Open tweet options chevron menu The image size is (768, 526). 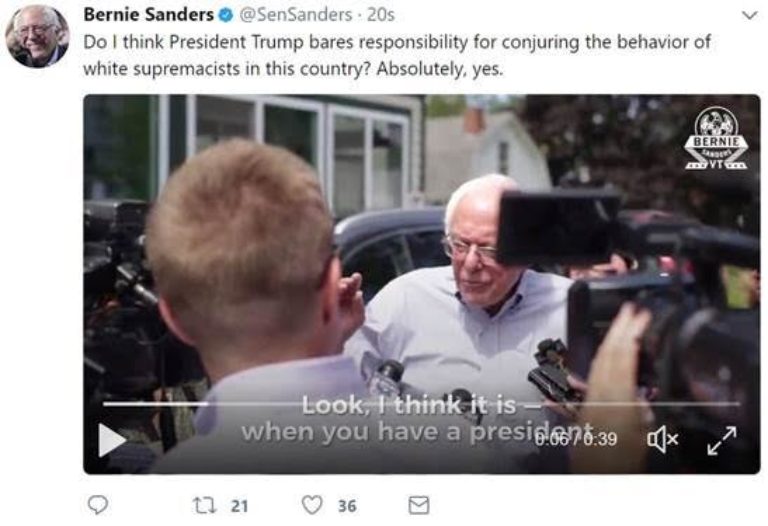[x=749, y=16]
